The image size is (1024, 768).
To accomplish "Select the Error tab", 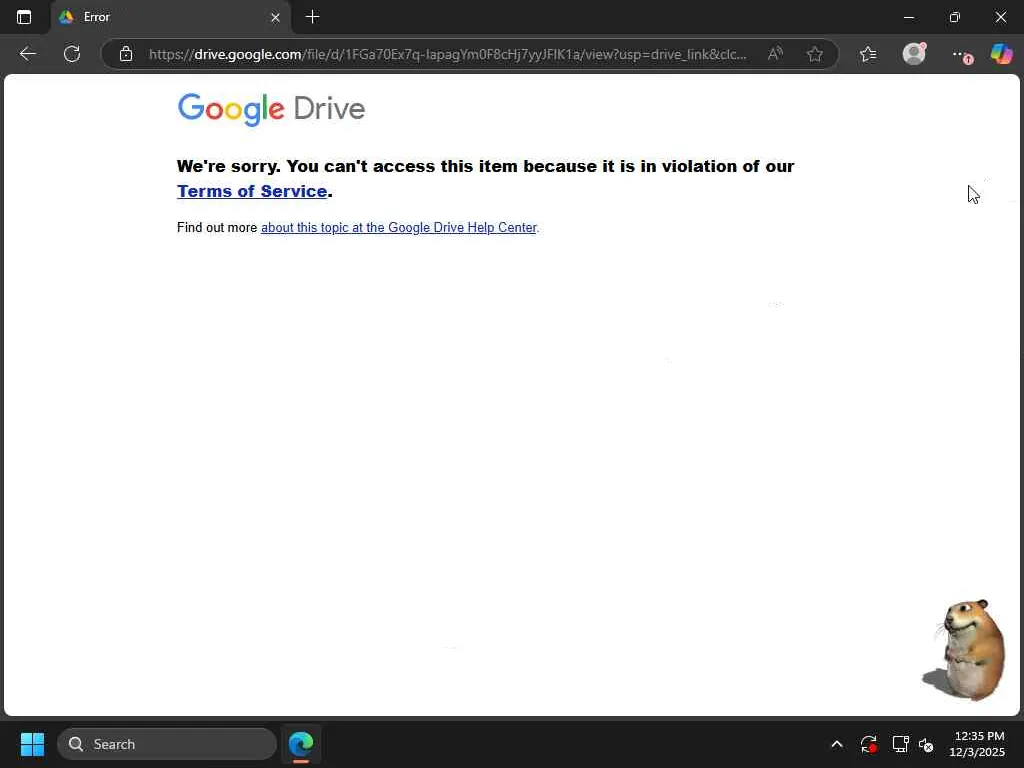I will 170,18.
